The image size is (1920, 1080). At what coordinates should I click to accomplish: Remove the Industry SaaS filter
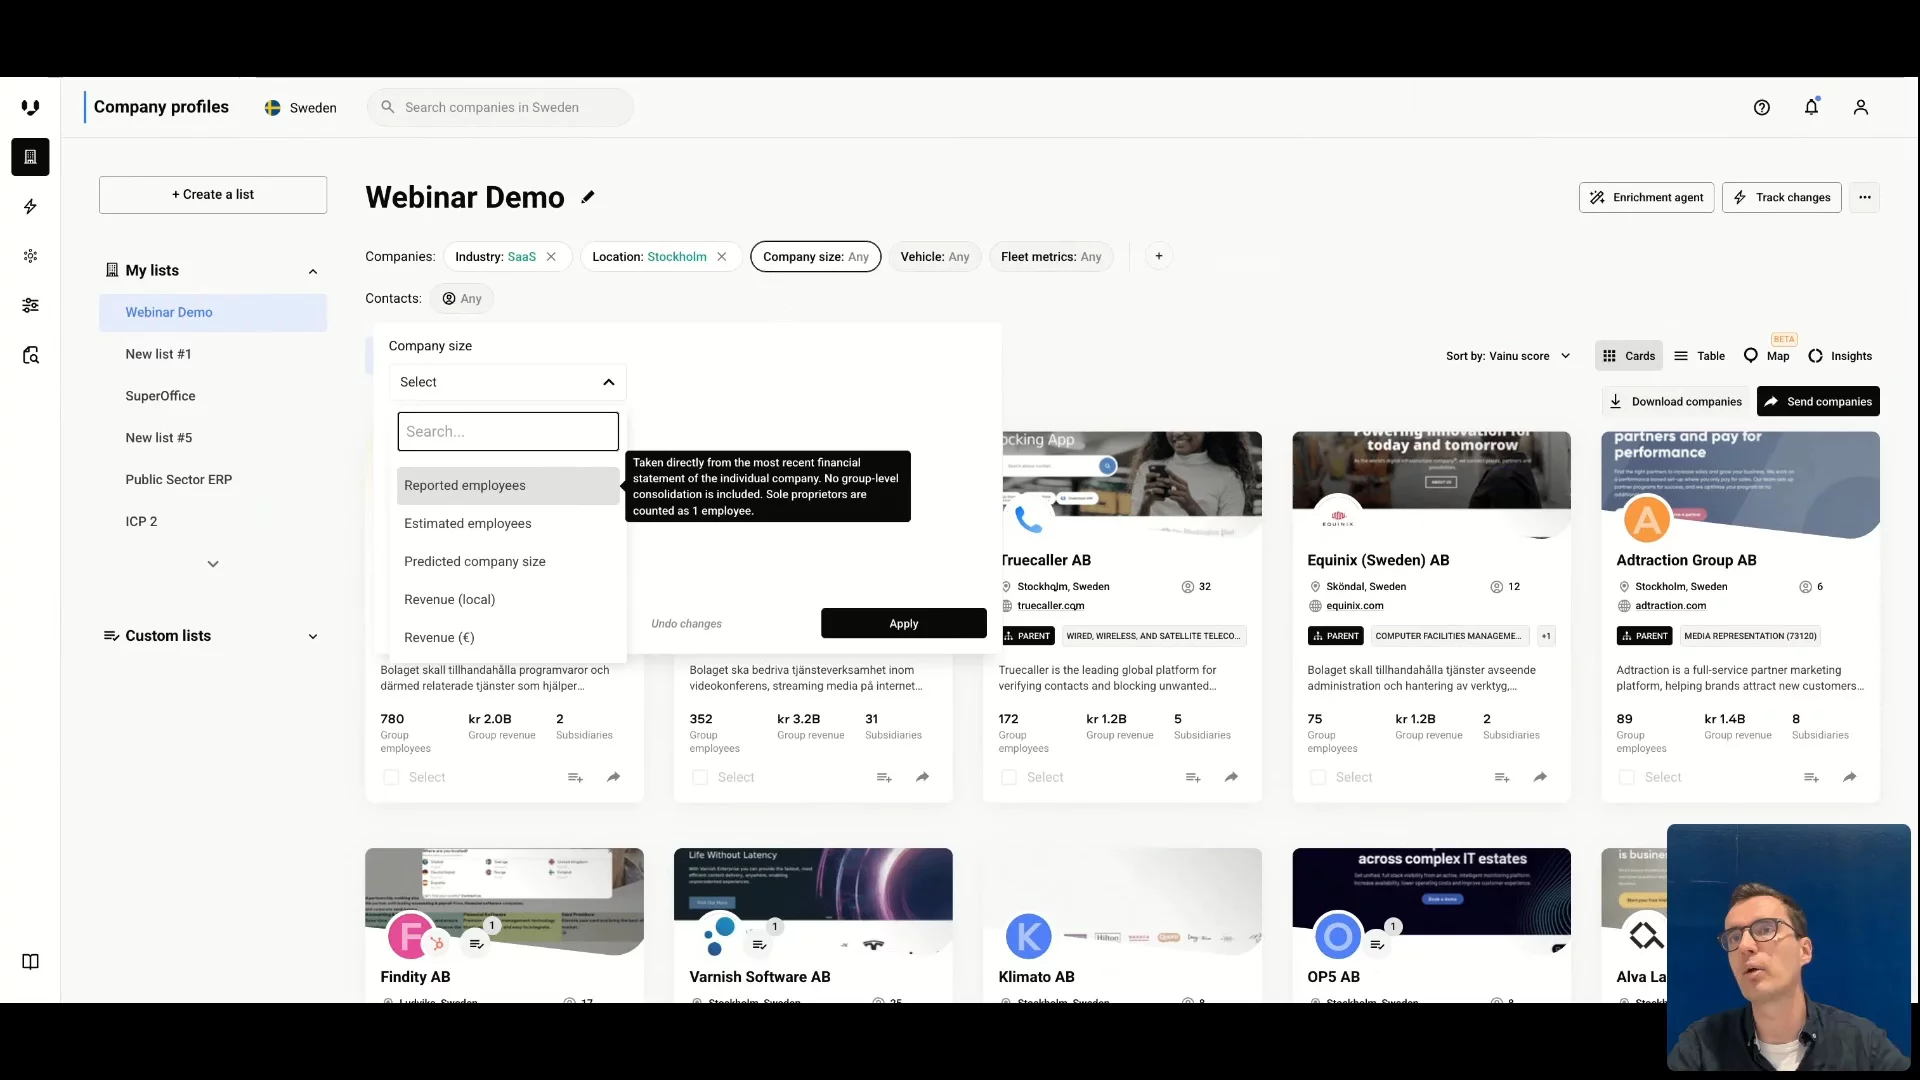tap(551, 257)
